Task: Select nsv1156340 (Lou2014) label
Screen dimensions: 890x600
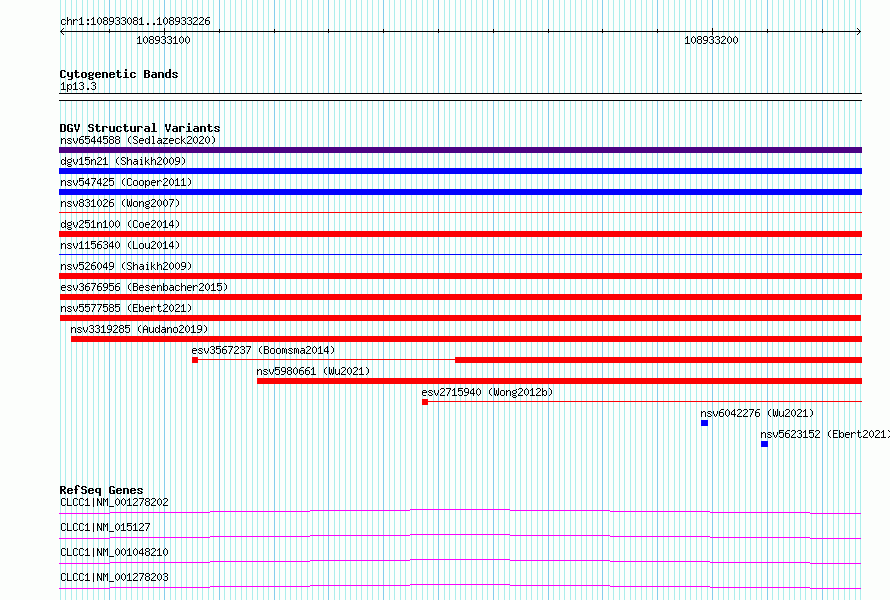Action: pyautogui.click(x=120, y=245)
